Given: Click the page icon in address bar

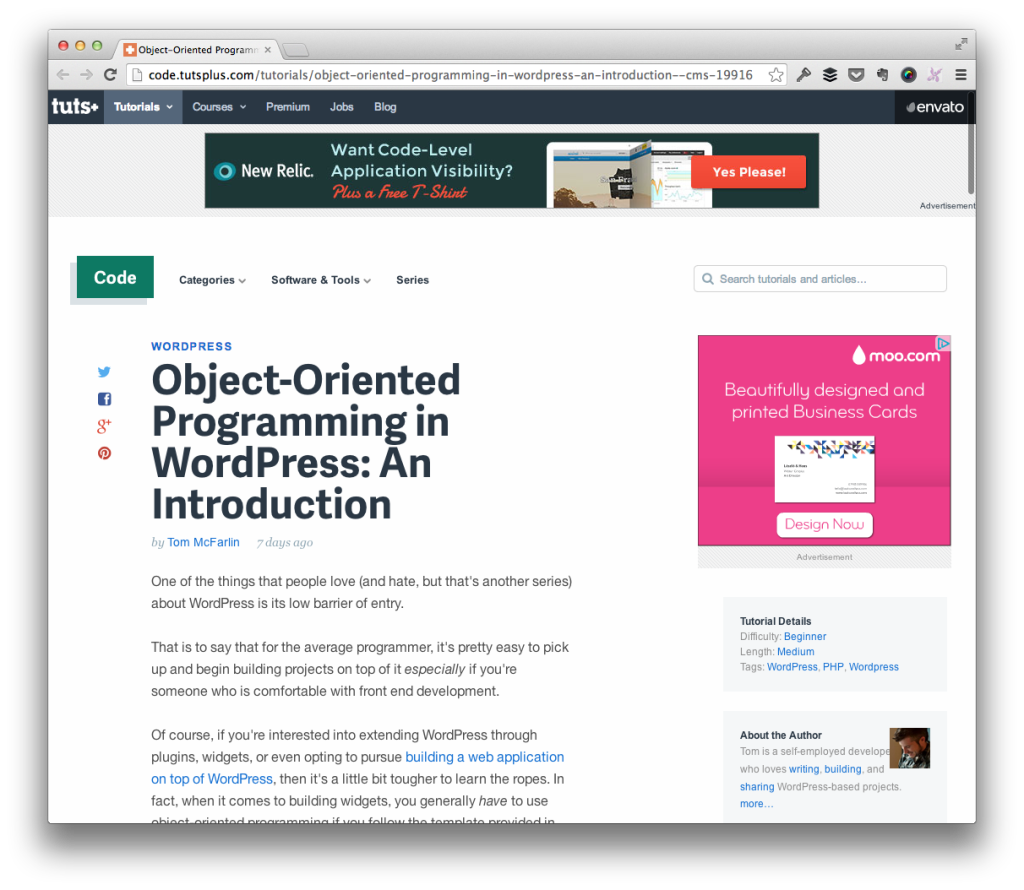Looking at the screenshot, I should (136, 75).
